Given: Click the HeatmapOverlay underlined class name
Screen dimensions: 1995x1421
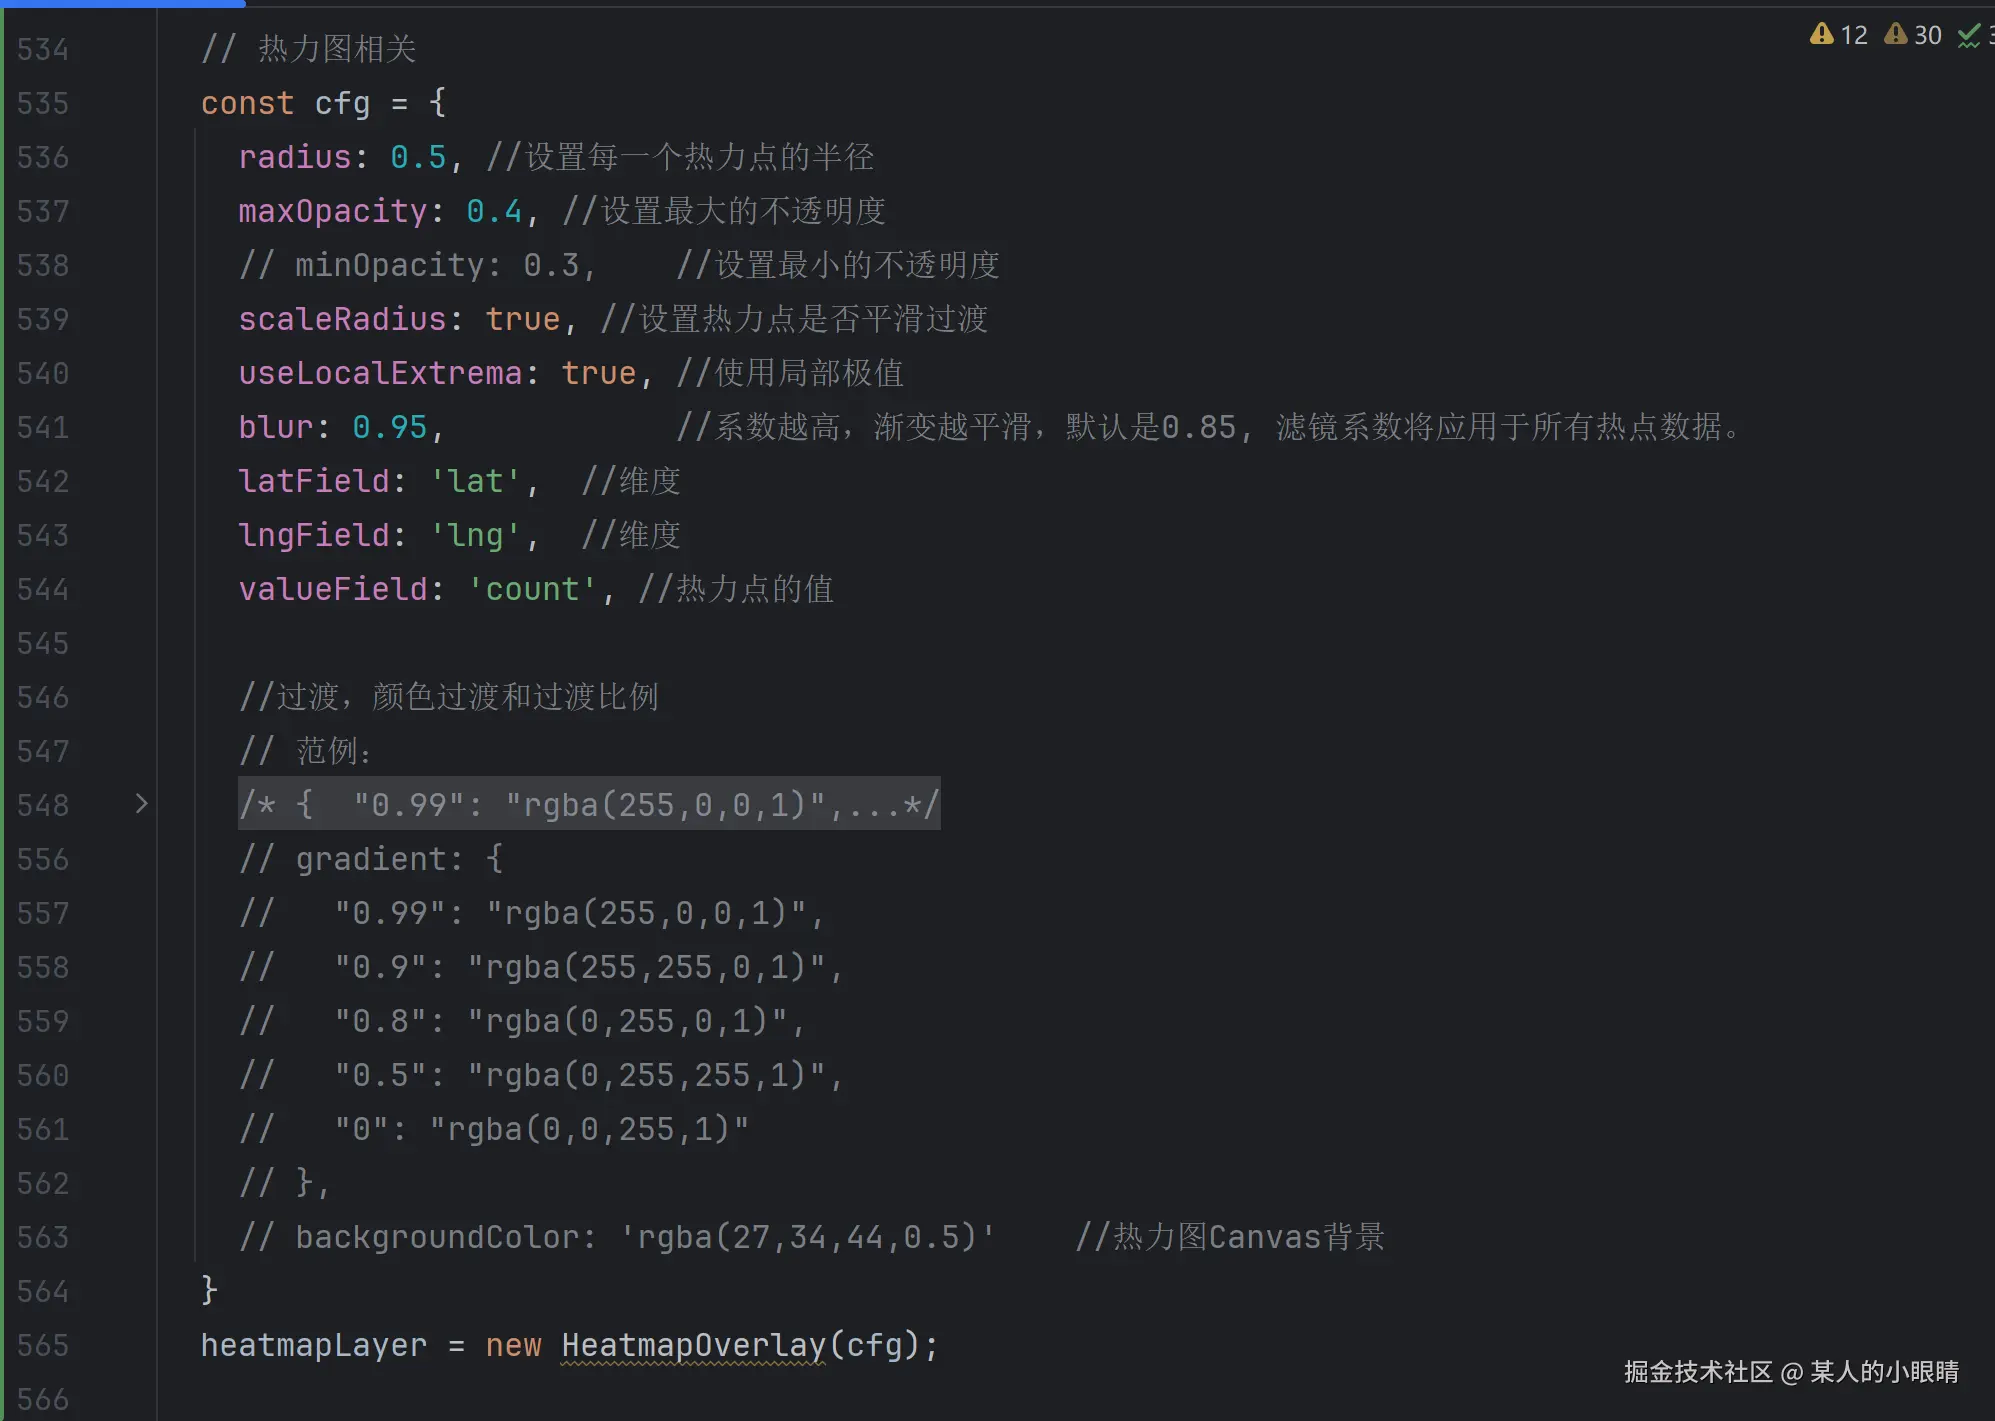Looking at the screenshot, I should (x=693, y=1345).
